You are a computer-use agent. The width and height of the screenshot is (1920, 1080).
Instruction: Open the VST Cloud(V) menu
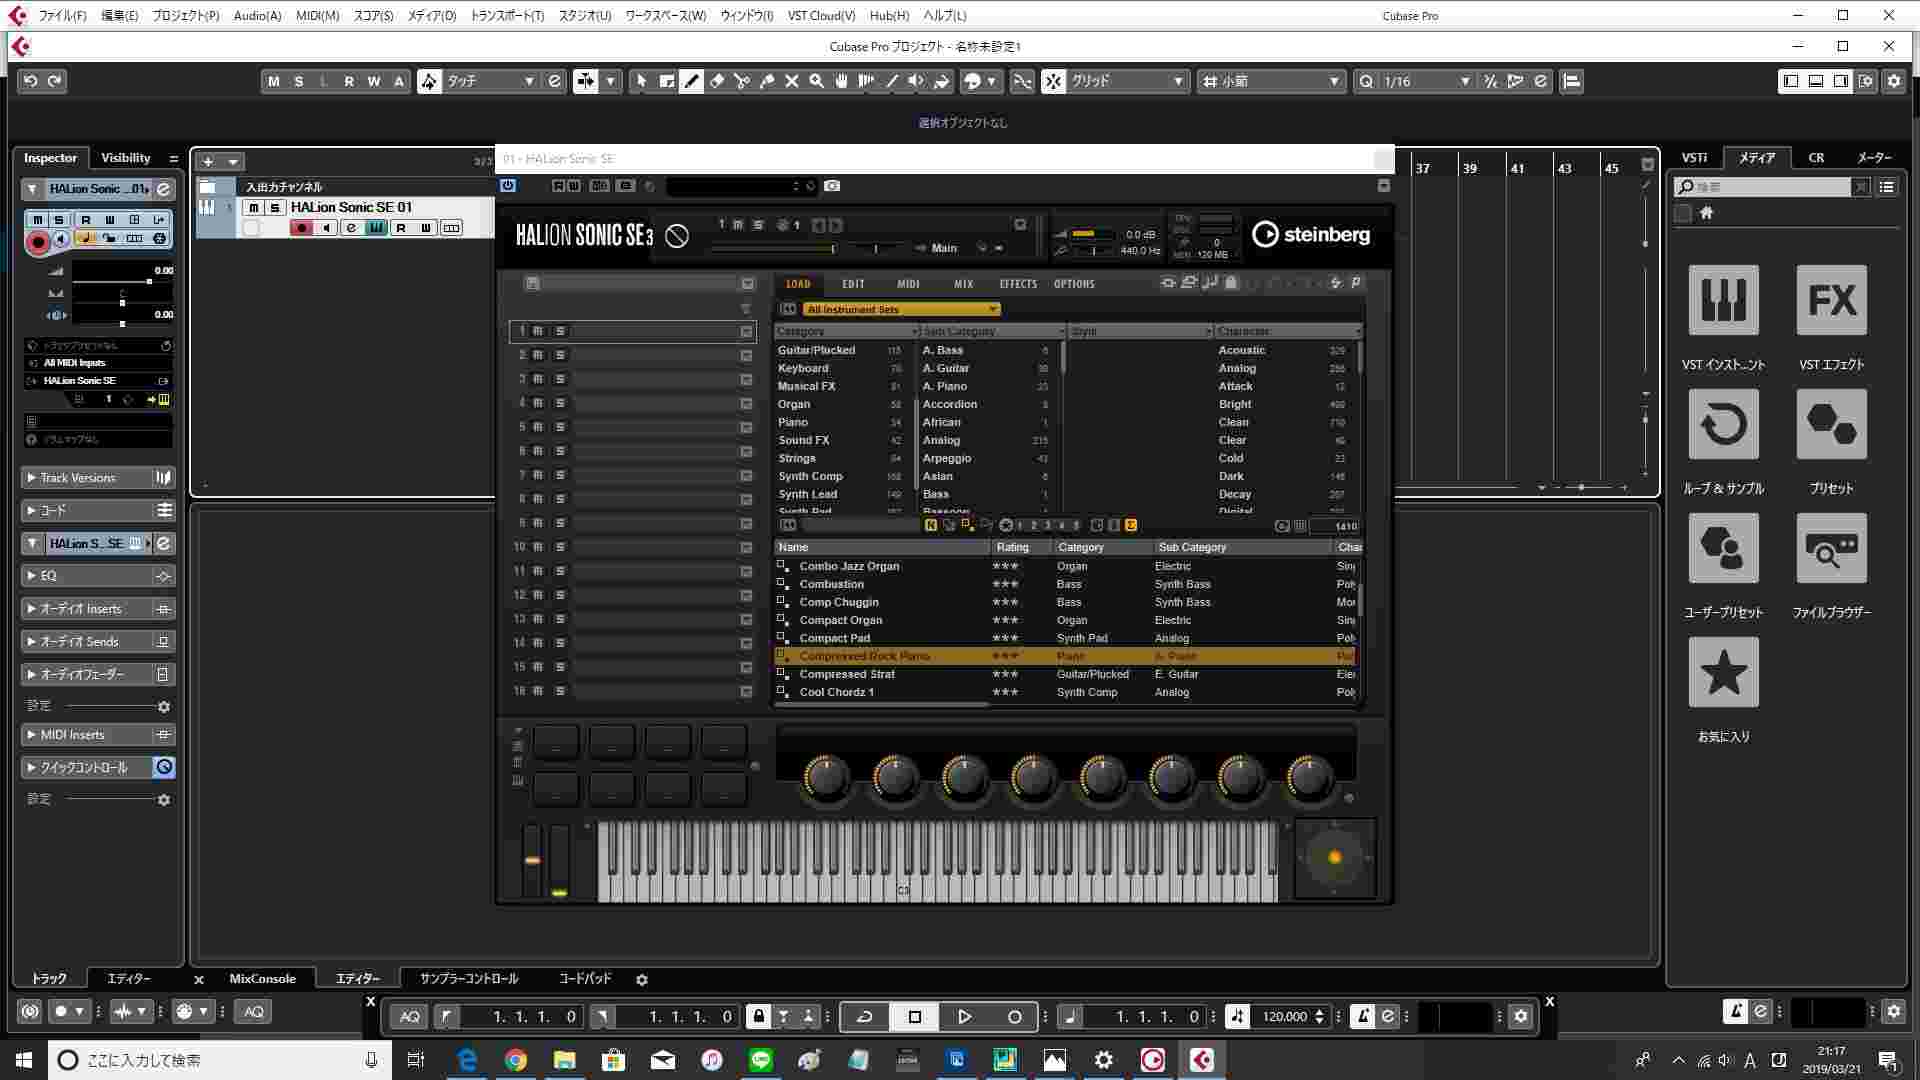click(x=821, y=15)
